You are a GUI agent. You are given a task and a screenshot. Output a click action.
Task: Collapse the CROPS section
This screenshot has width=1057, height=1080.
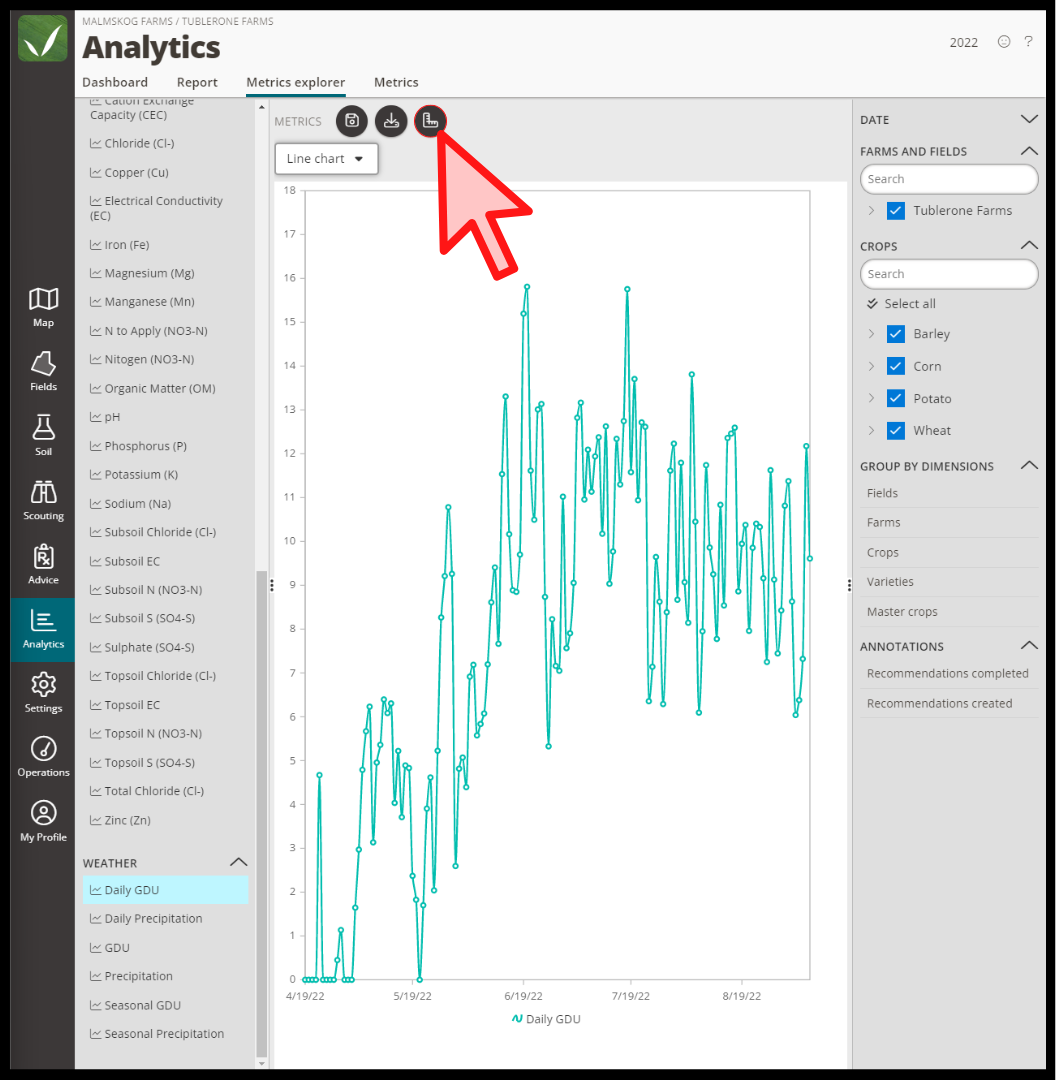[1029, 245]
